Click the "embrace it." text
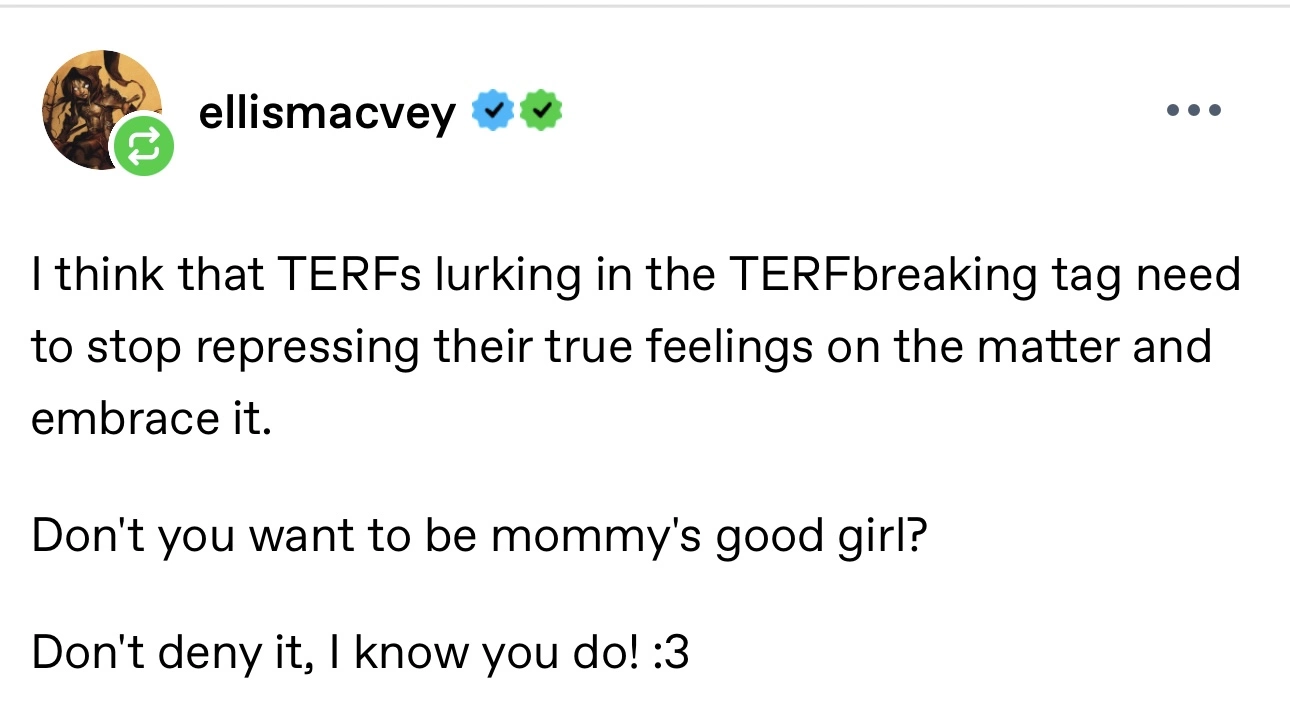The height and width of the screenshot is (716, 1290). (x=151, y=418)
